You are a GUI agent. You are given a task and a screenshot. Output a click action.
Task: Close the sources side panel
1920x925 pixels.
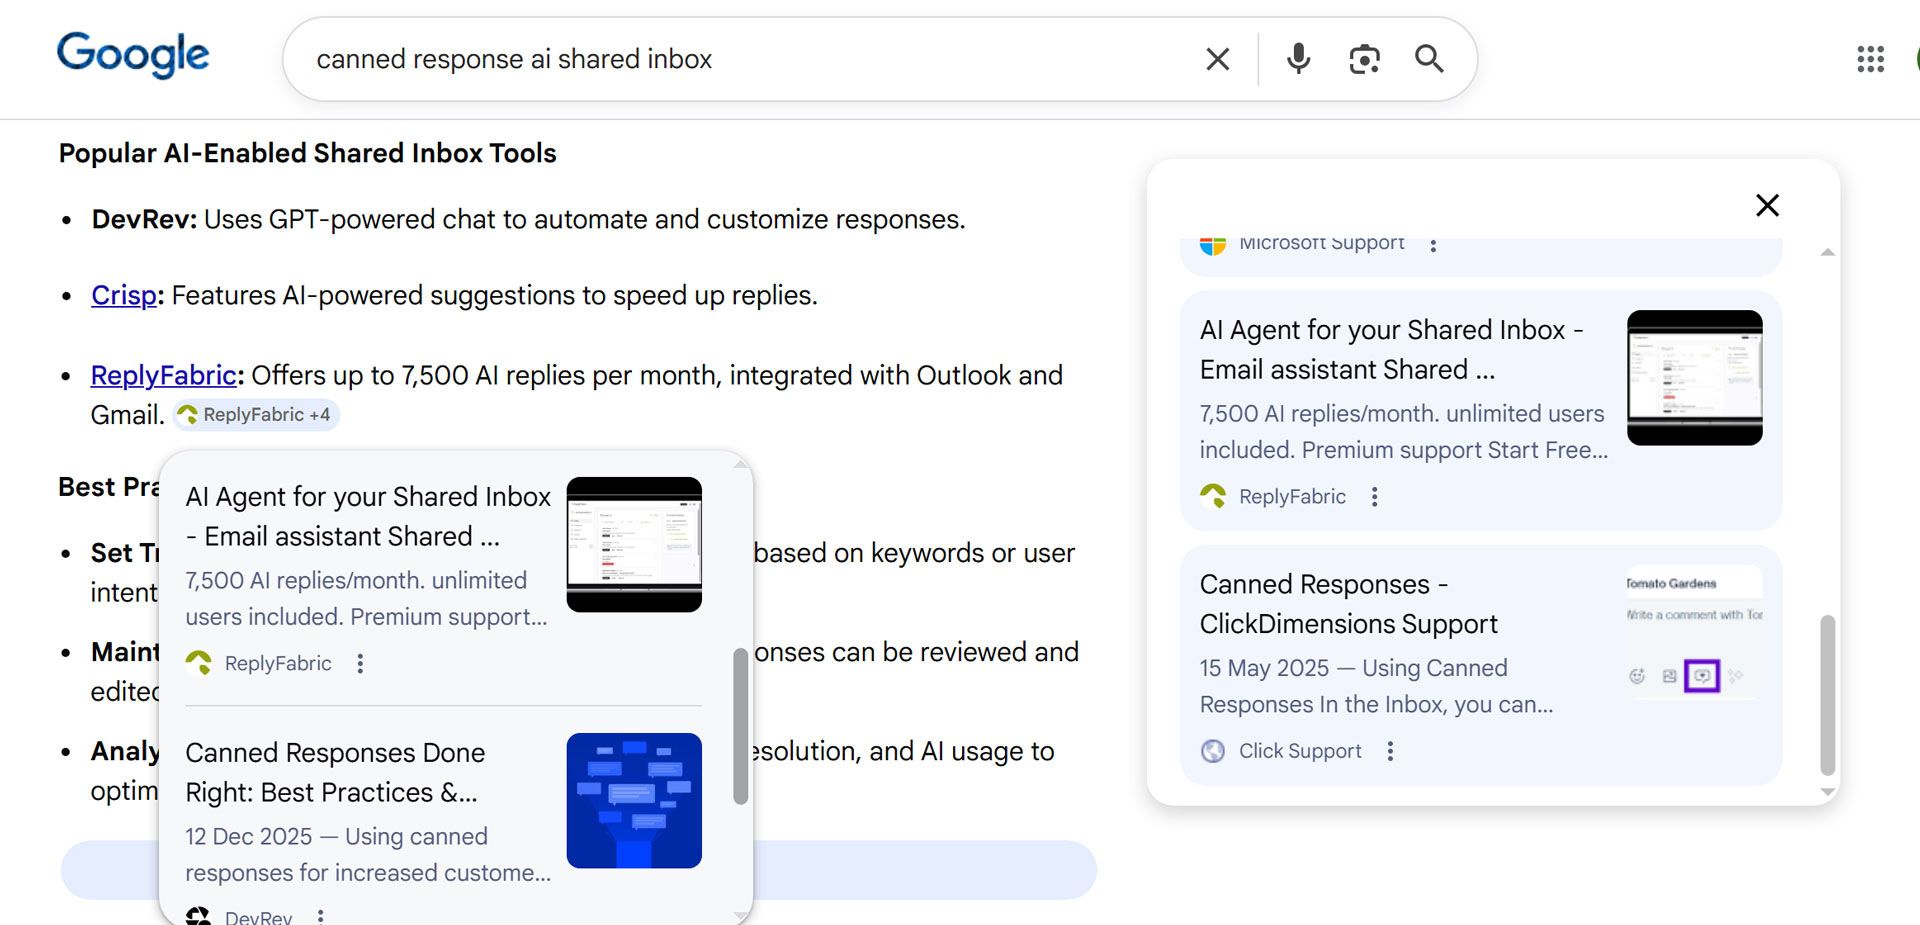coord(1767,205)
